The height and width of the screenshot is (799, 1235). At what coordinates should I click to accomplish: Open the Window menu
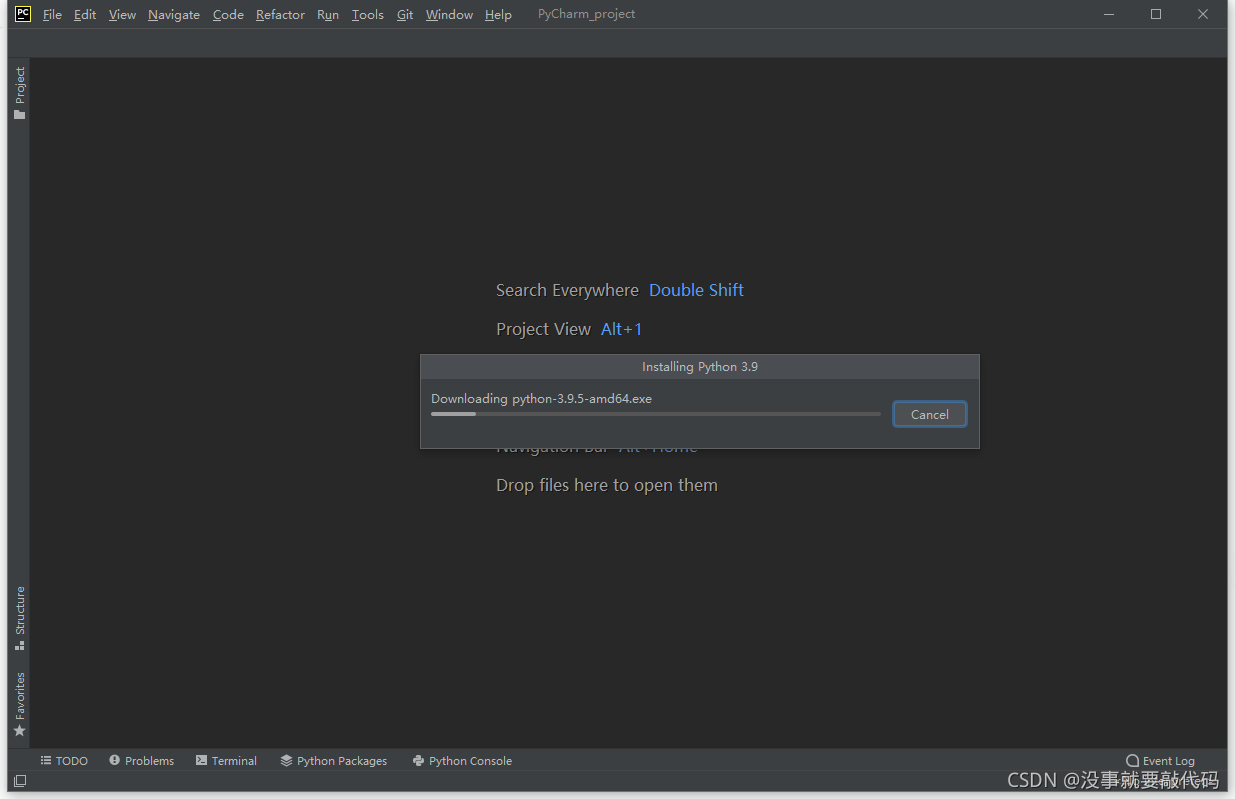(x=448, y=14)
